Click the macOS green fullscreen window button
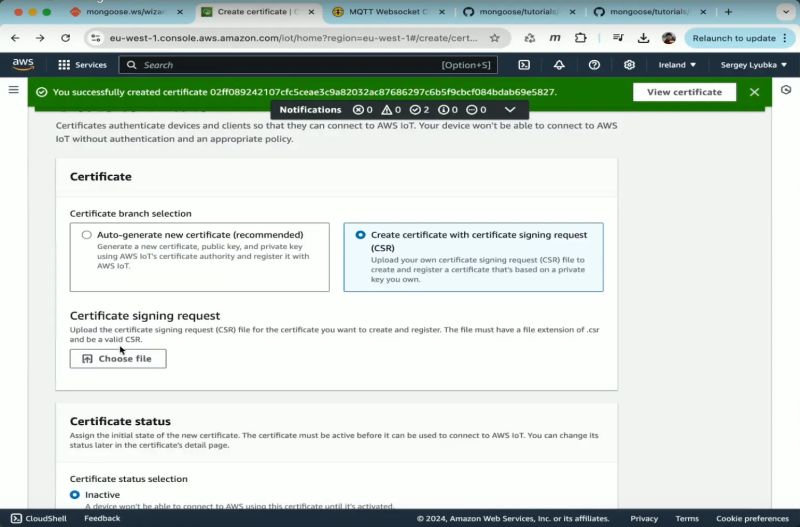 pos(46,12)
